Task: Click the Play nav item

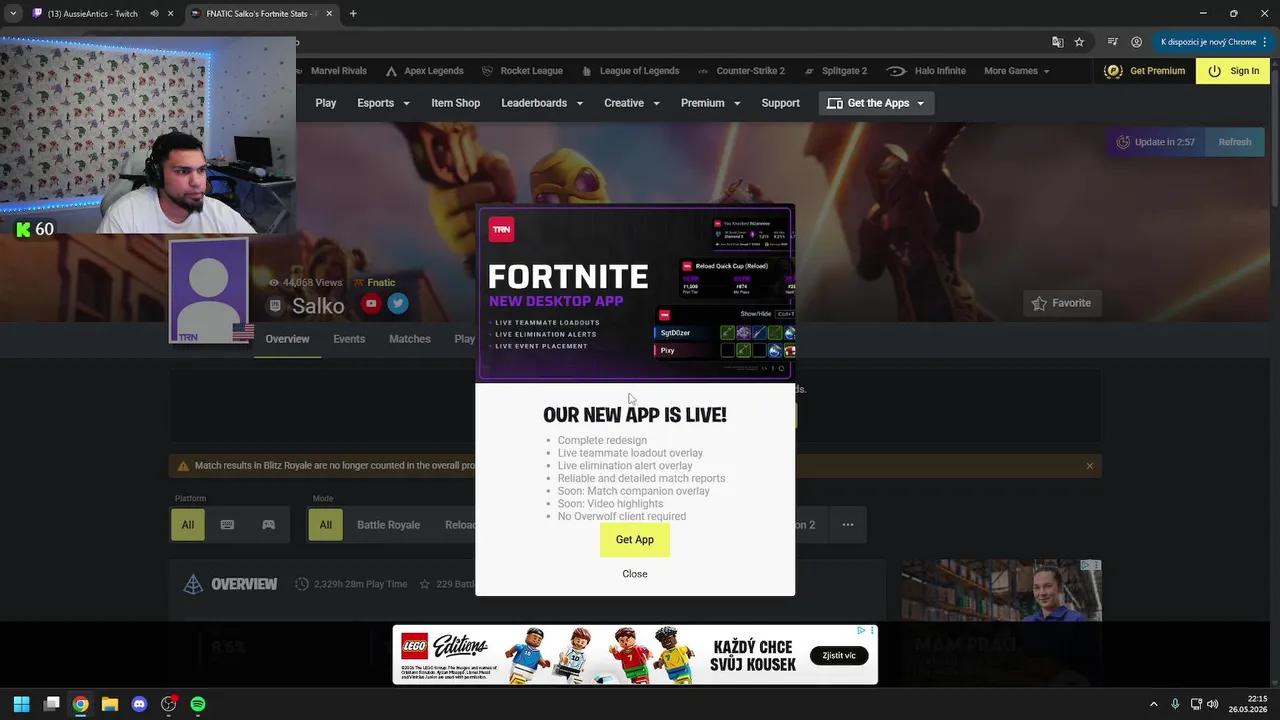Action: tap(326, 103)
